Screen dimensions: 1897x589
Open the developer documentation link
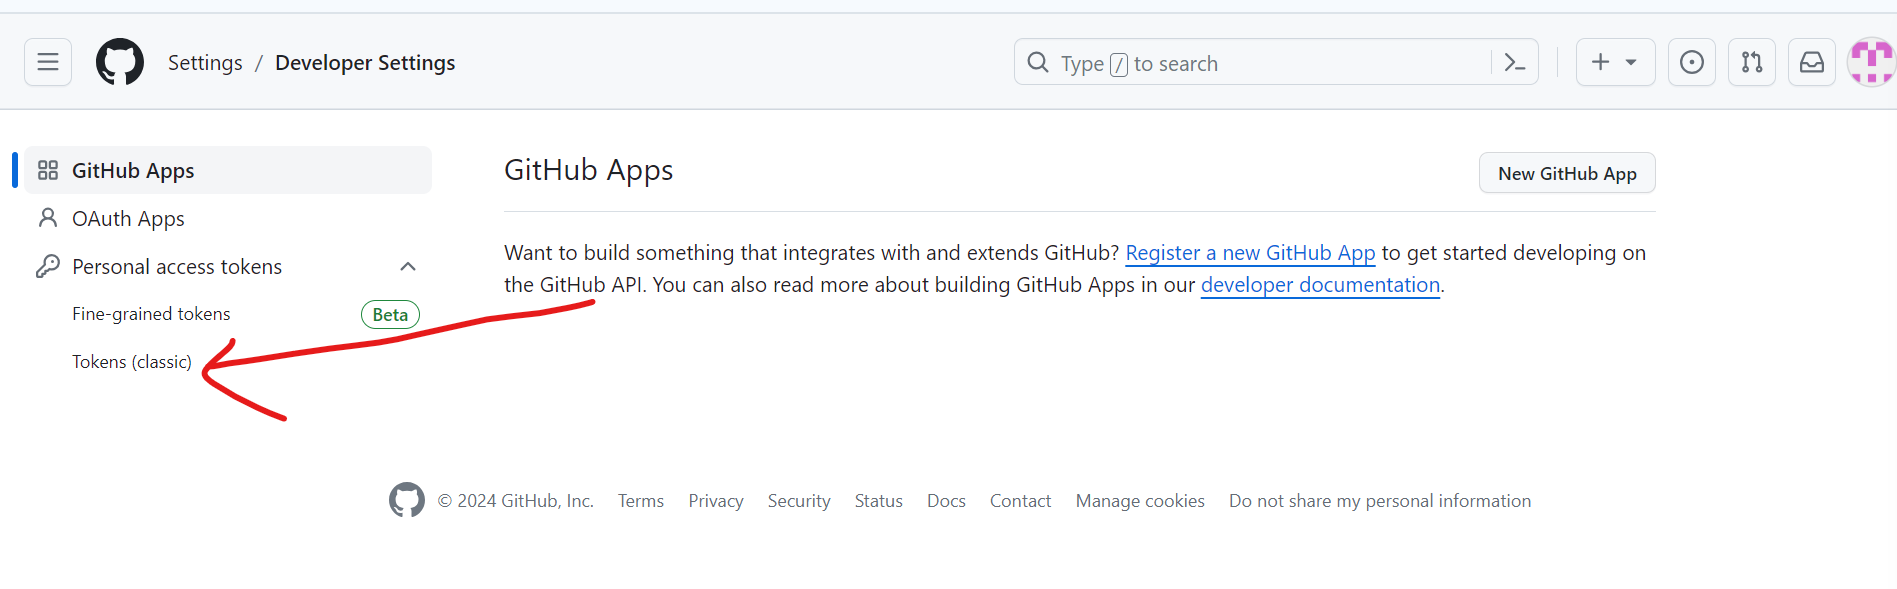click(x=1320, y=285)
